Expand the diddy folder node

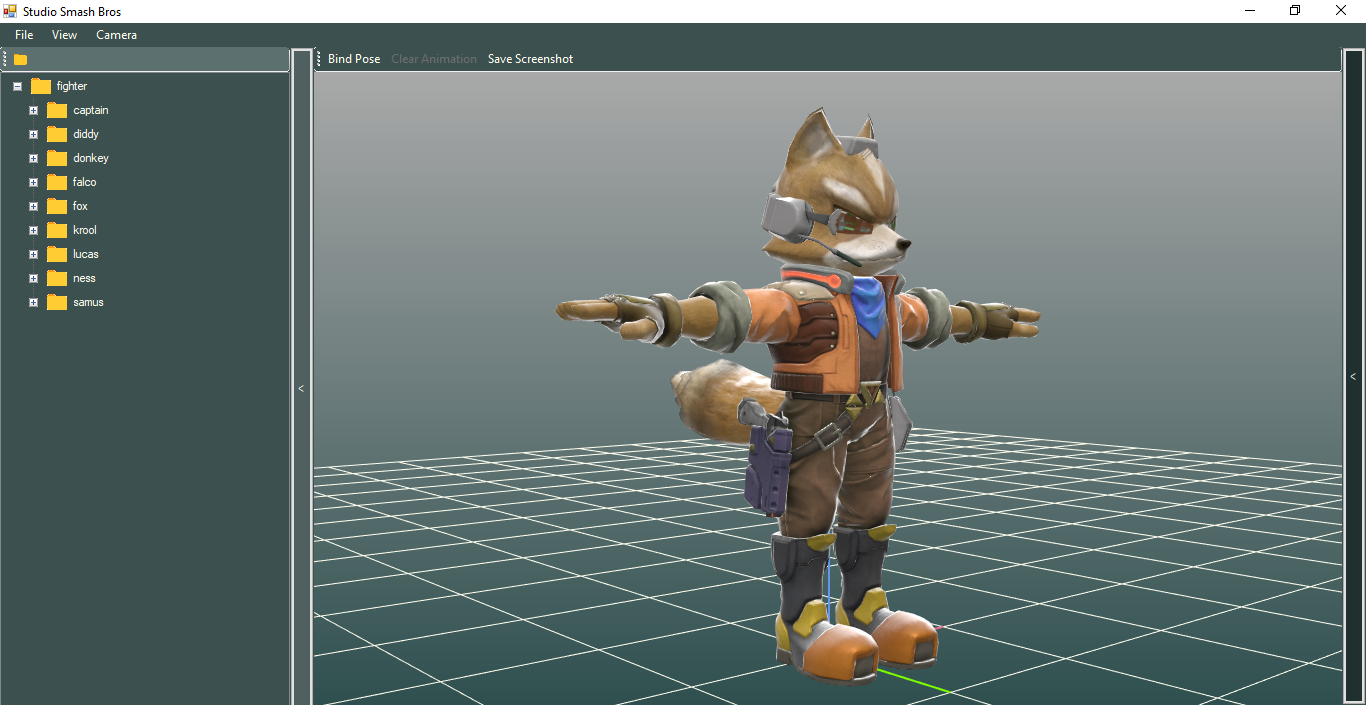[33, 134]
